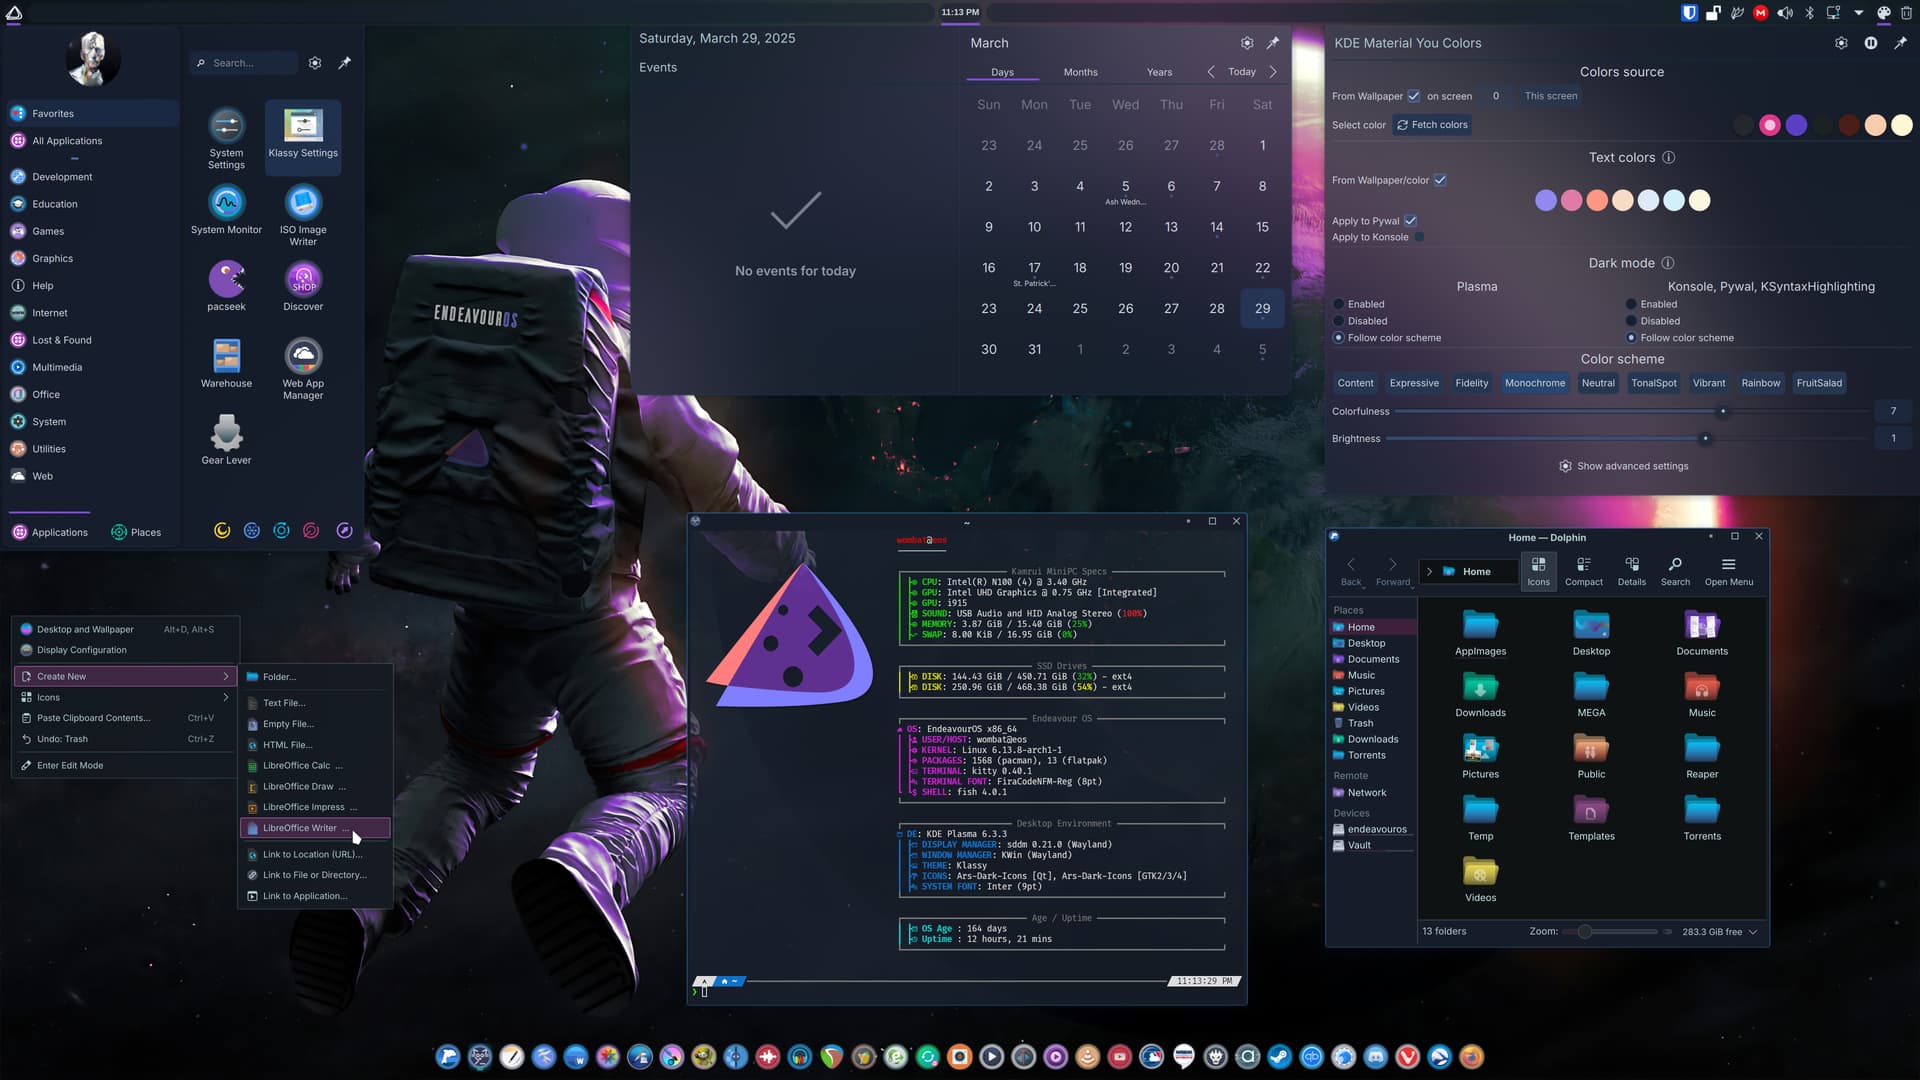Launch ISO Image Writer
1920x1080 pixels.
[x=303, y=215]
